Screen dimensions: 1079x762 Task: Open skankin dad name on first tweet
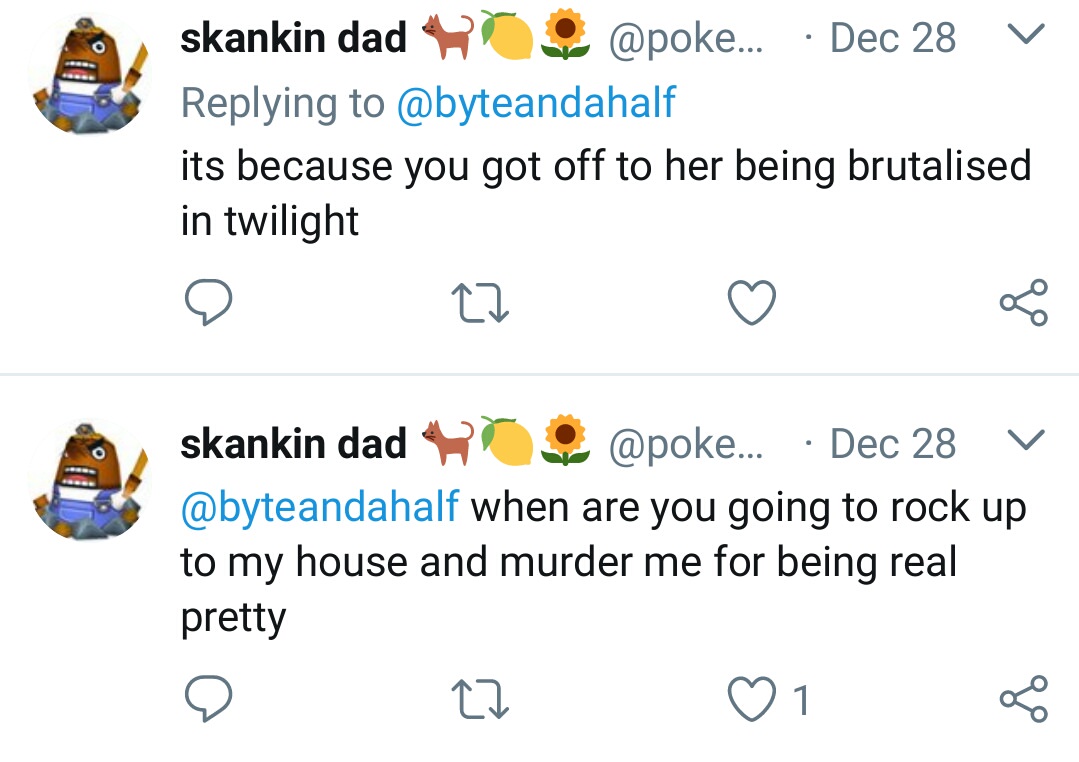(x=293, y=38)
